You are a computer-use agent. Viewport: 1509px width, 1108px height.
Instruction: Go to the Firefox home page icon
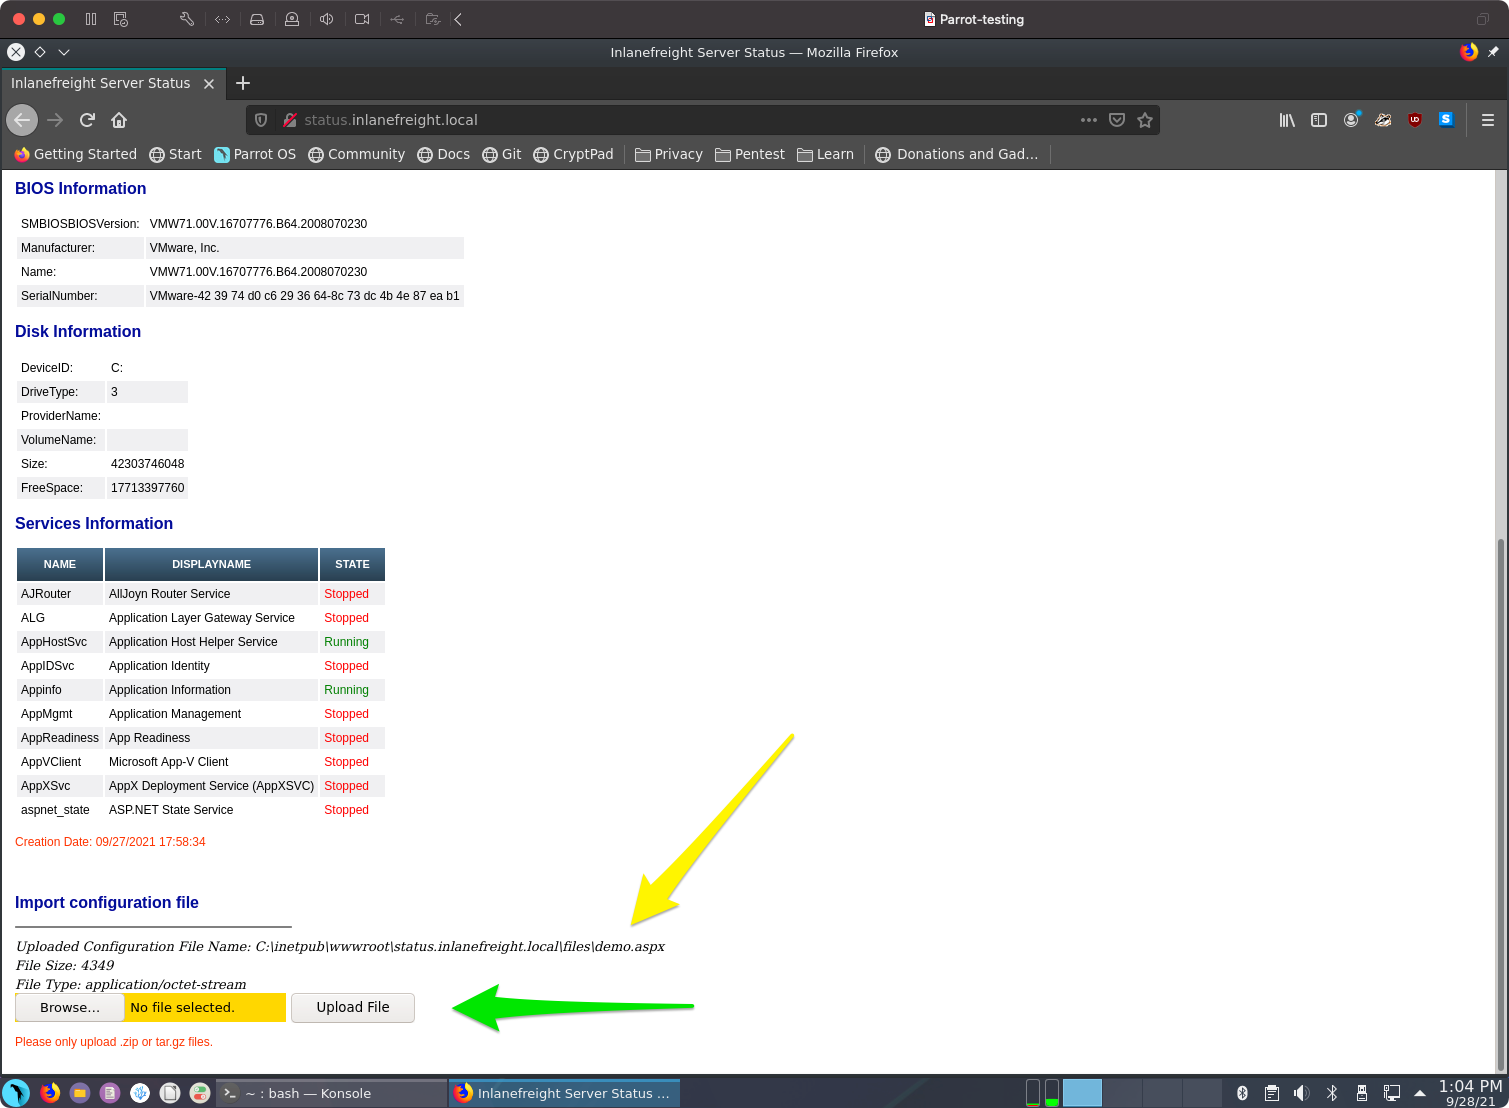pyautogui.click(x=119, y=120)
